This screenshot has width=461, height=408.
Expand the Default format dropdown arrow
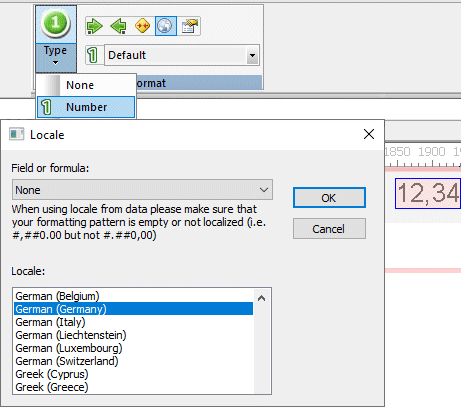coord(253,55)
